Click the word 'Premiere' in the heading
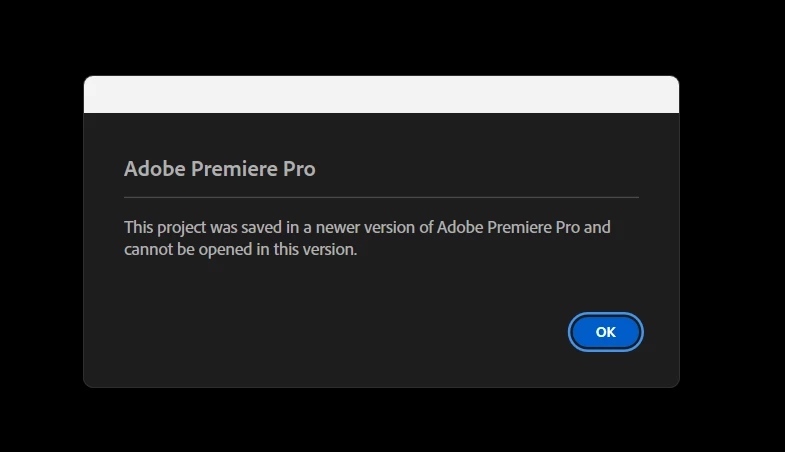785x452 pixels. tap(234, 169)
